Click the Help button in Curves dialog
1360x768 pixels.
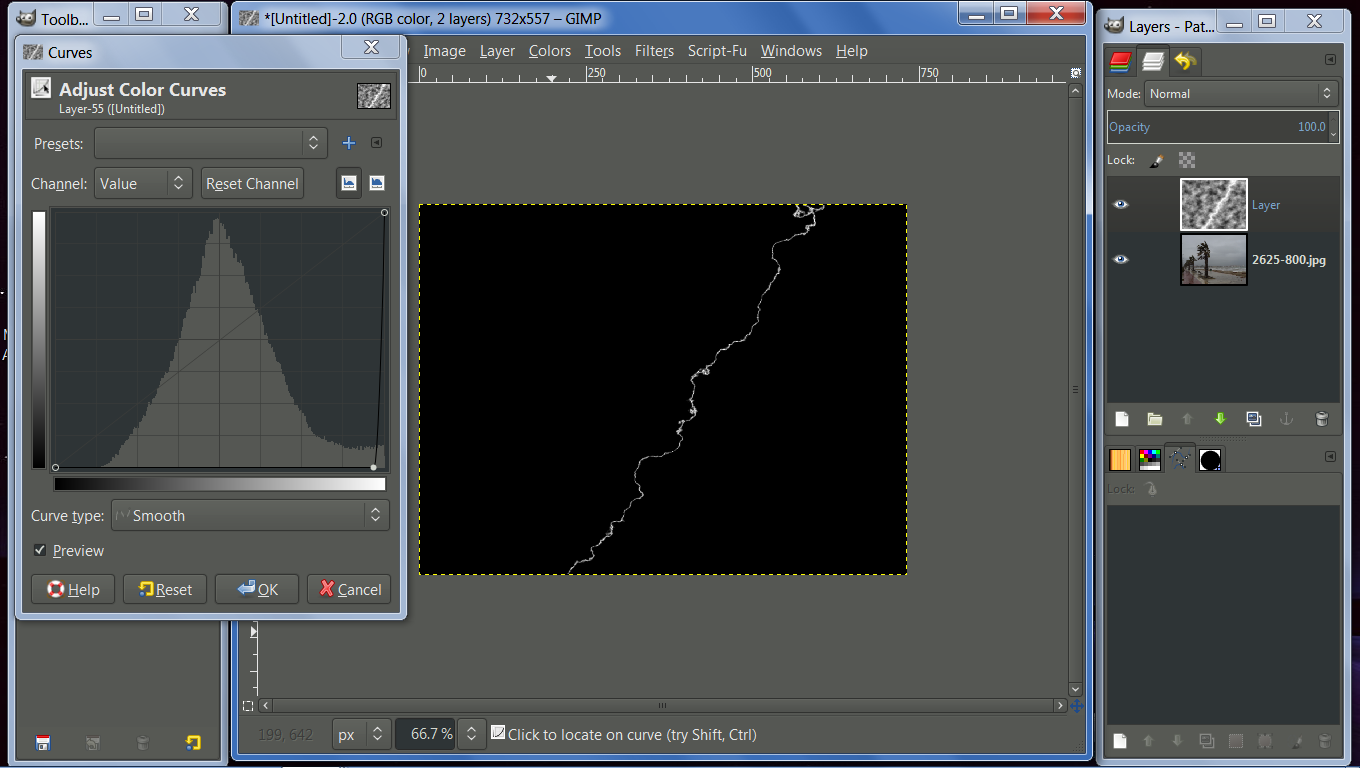(73, 589)
